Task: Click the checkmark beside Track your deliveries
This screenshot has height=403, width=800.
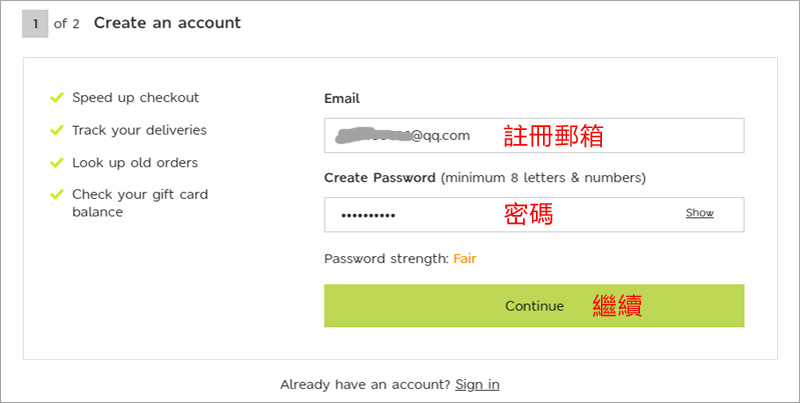Action: 56,130
